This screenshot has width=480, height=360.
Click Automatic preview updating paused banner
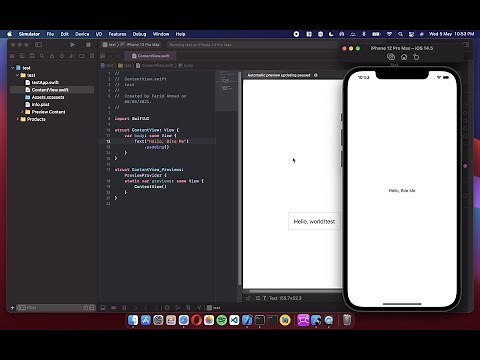coord(279,75)
